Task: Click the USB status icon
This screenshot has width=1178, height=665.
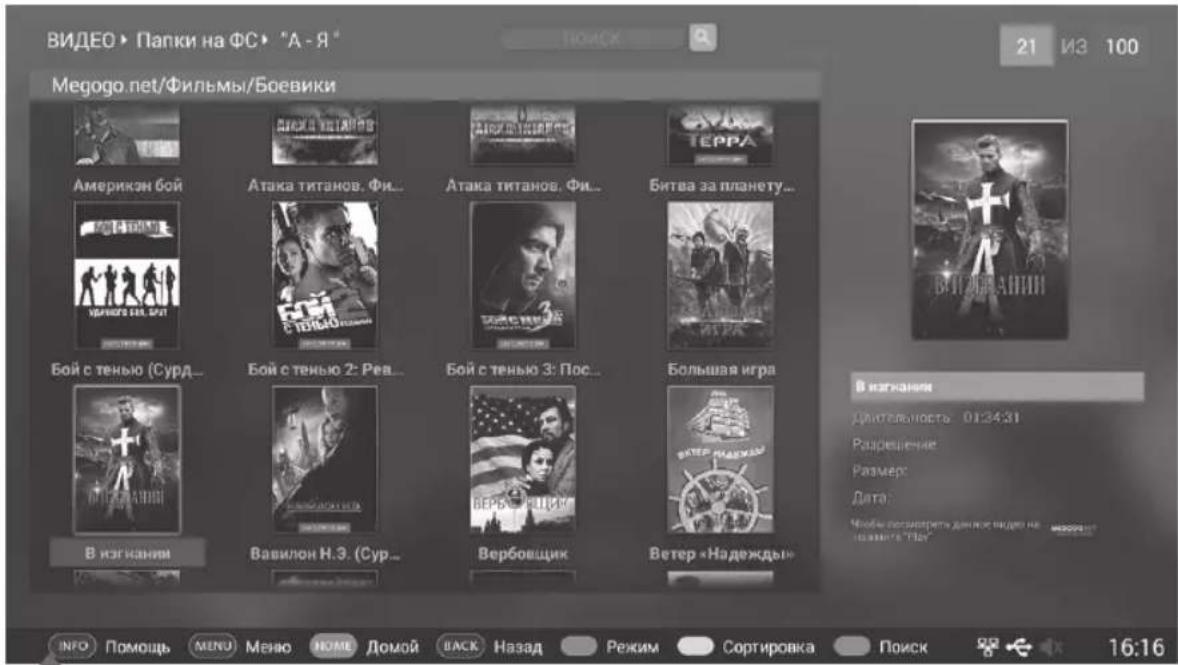Action: (1019, 646)
